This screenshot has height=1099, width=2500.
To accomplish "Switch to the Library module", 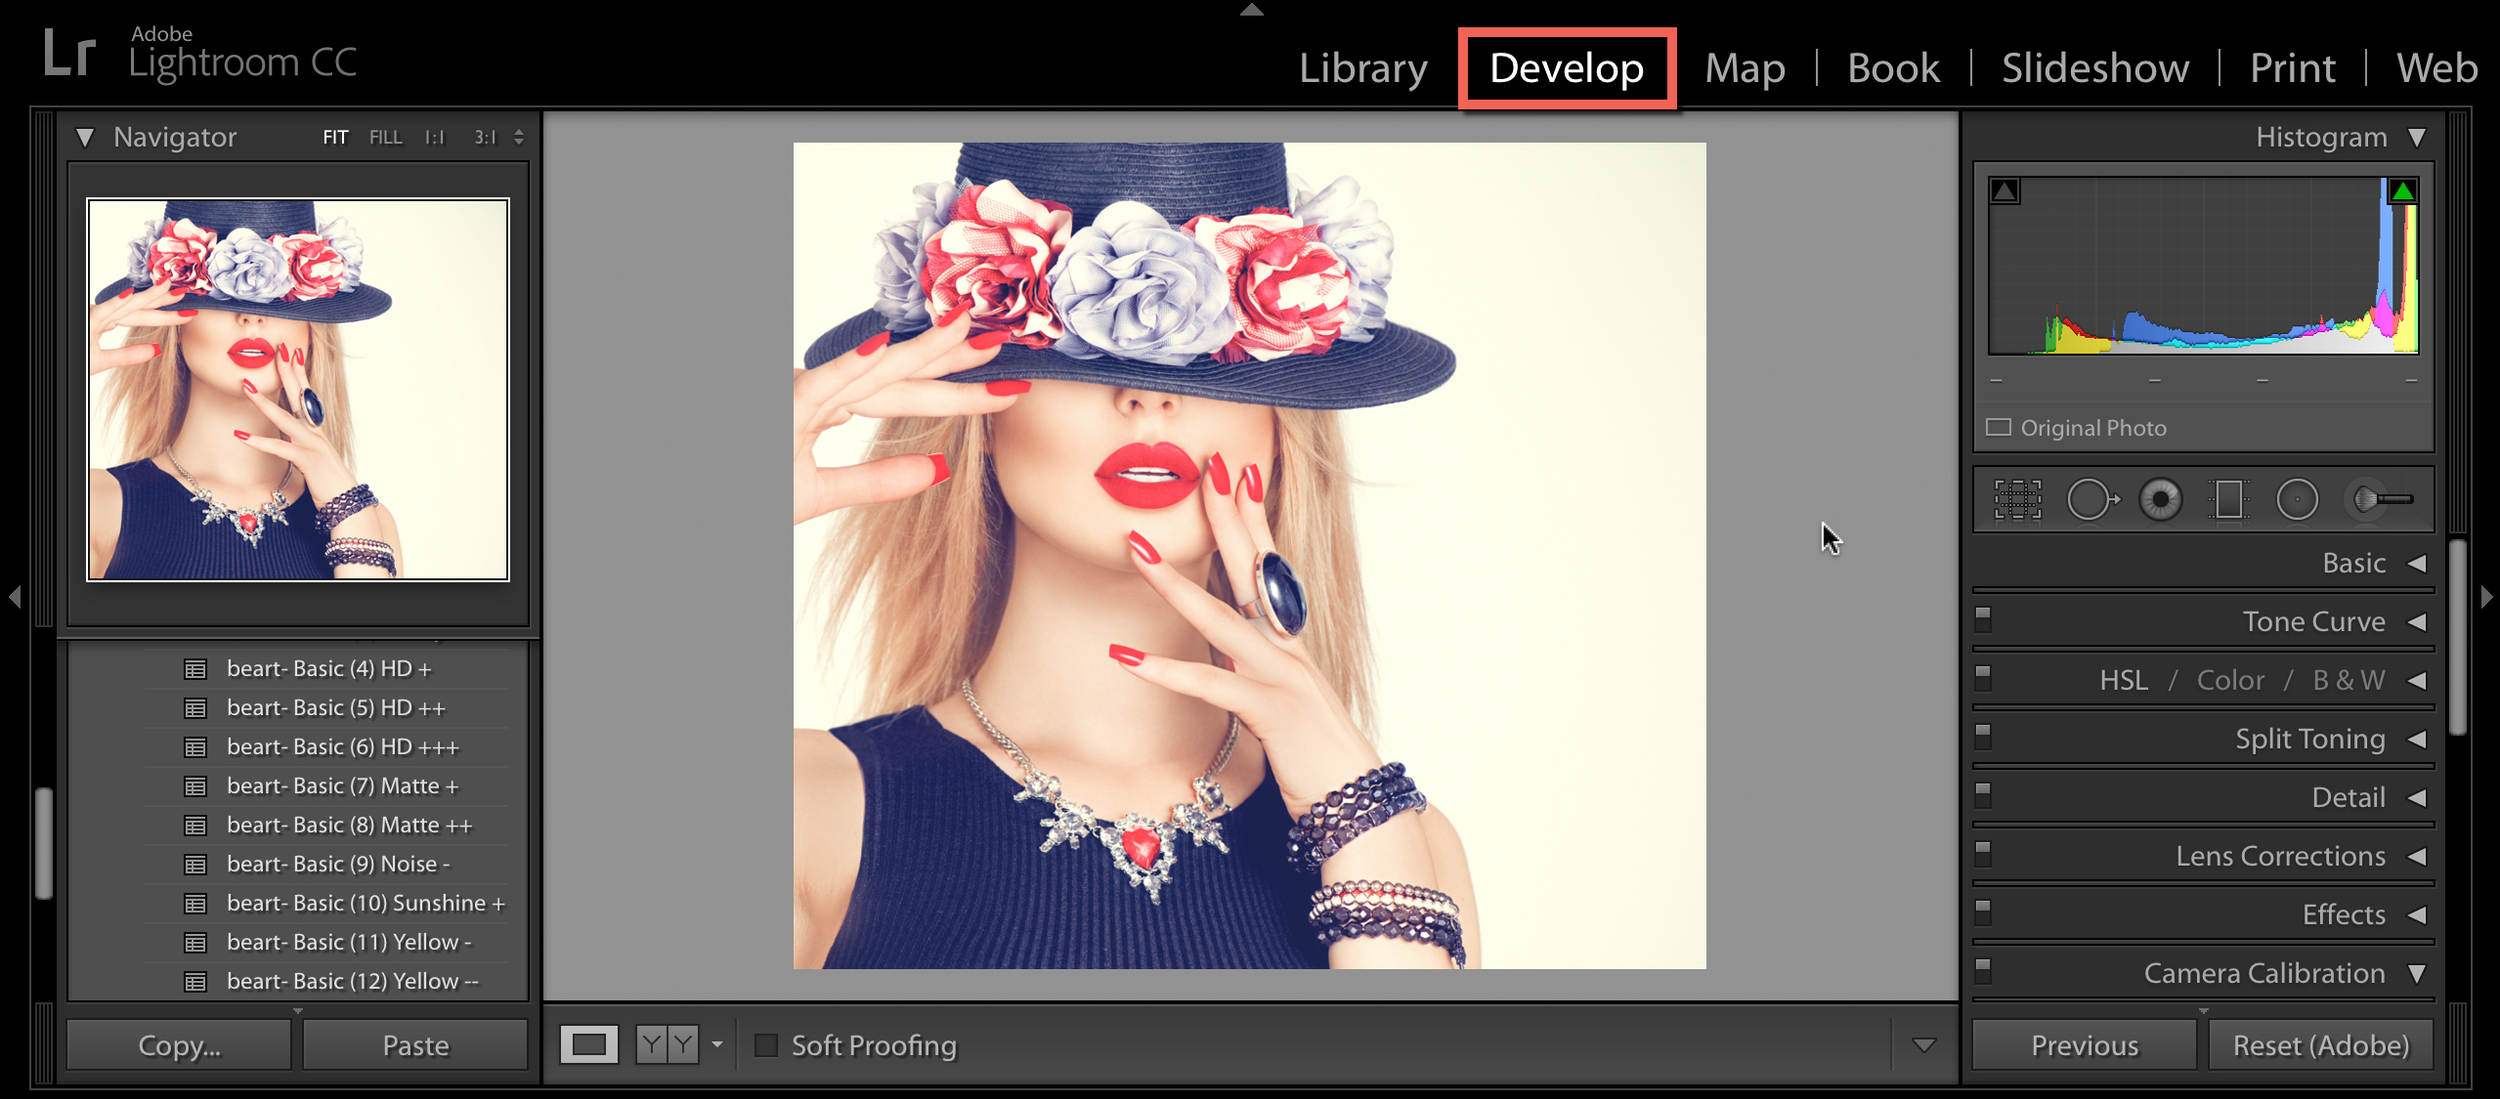I will (x=1363, y=68).
